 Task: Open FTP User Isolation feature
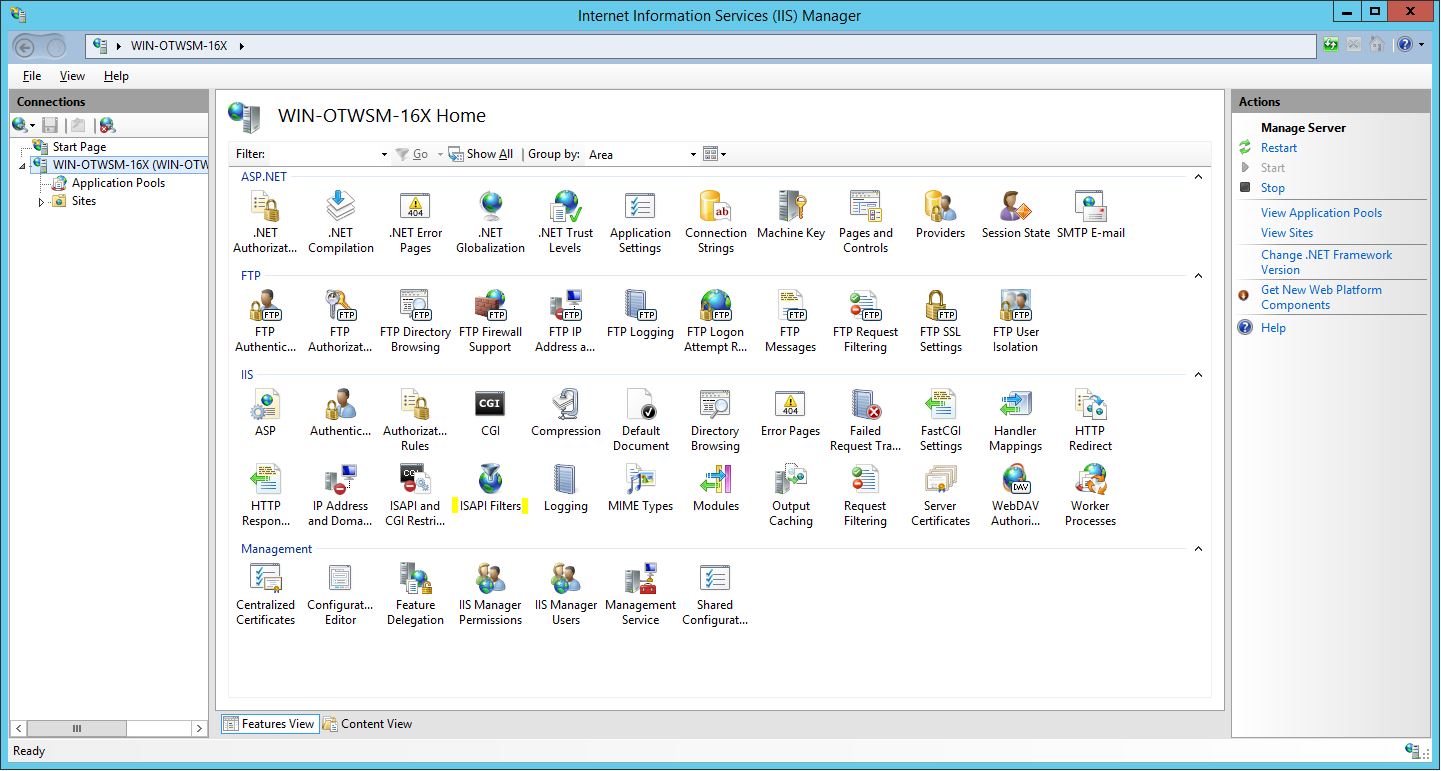tap(1016, 320)
